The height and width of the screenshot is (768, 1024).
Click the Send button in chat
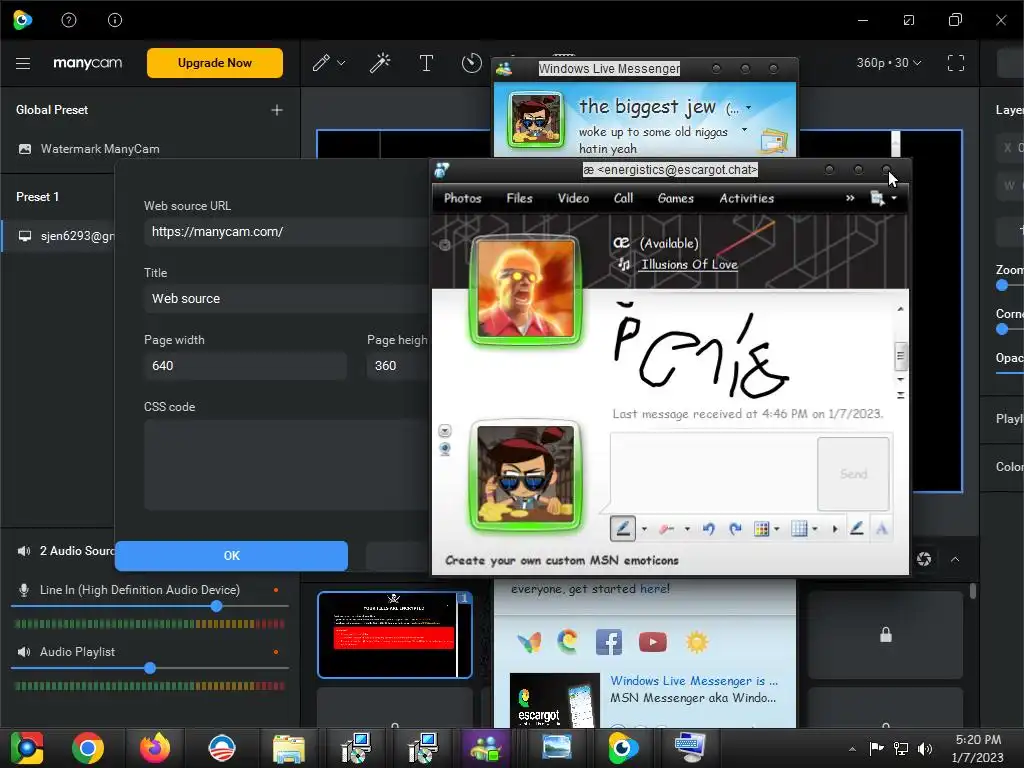tap(853, 474)
